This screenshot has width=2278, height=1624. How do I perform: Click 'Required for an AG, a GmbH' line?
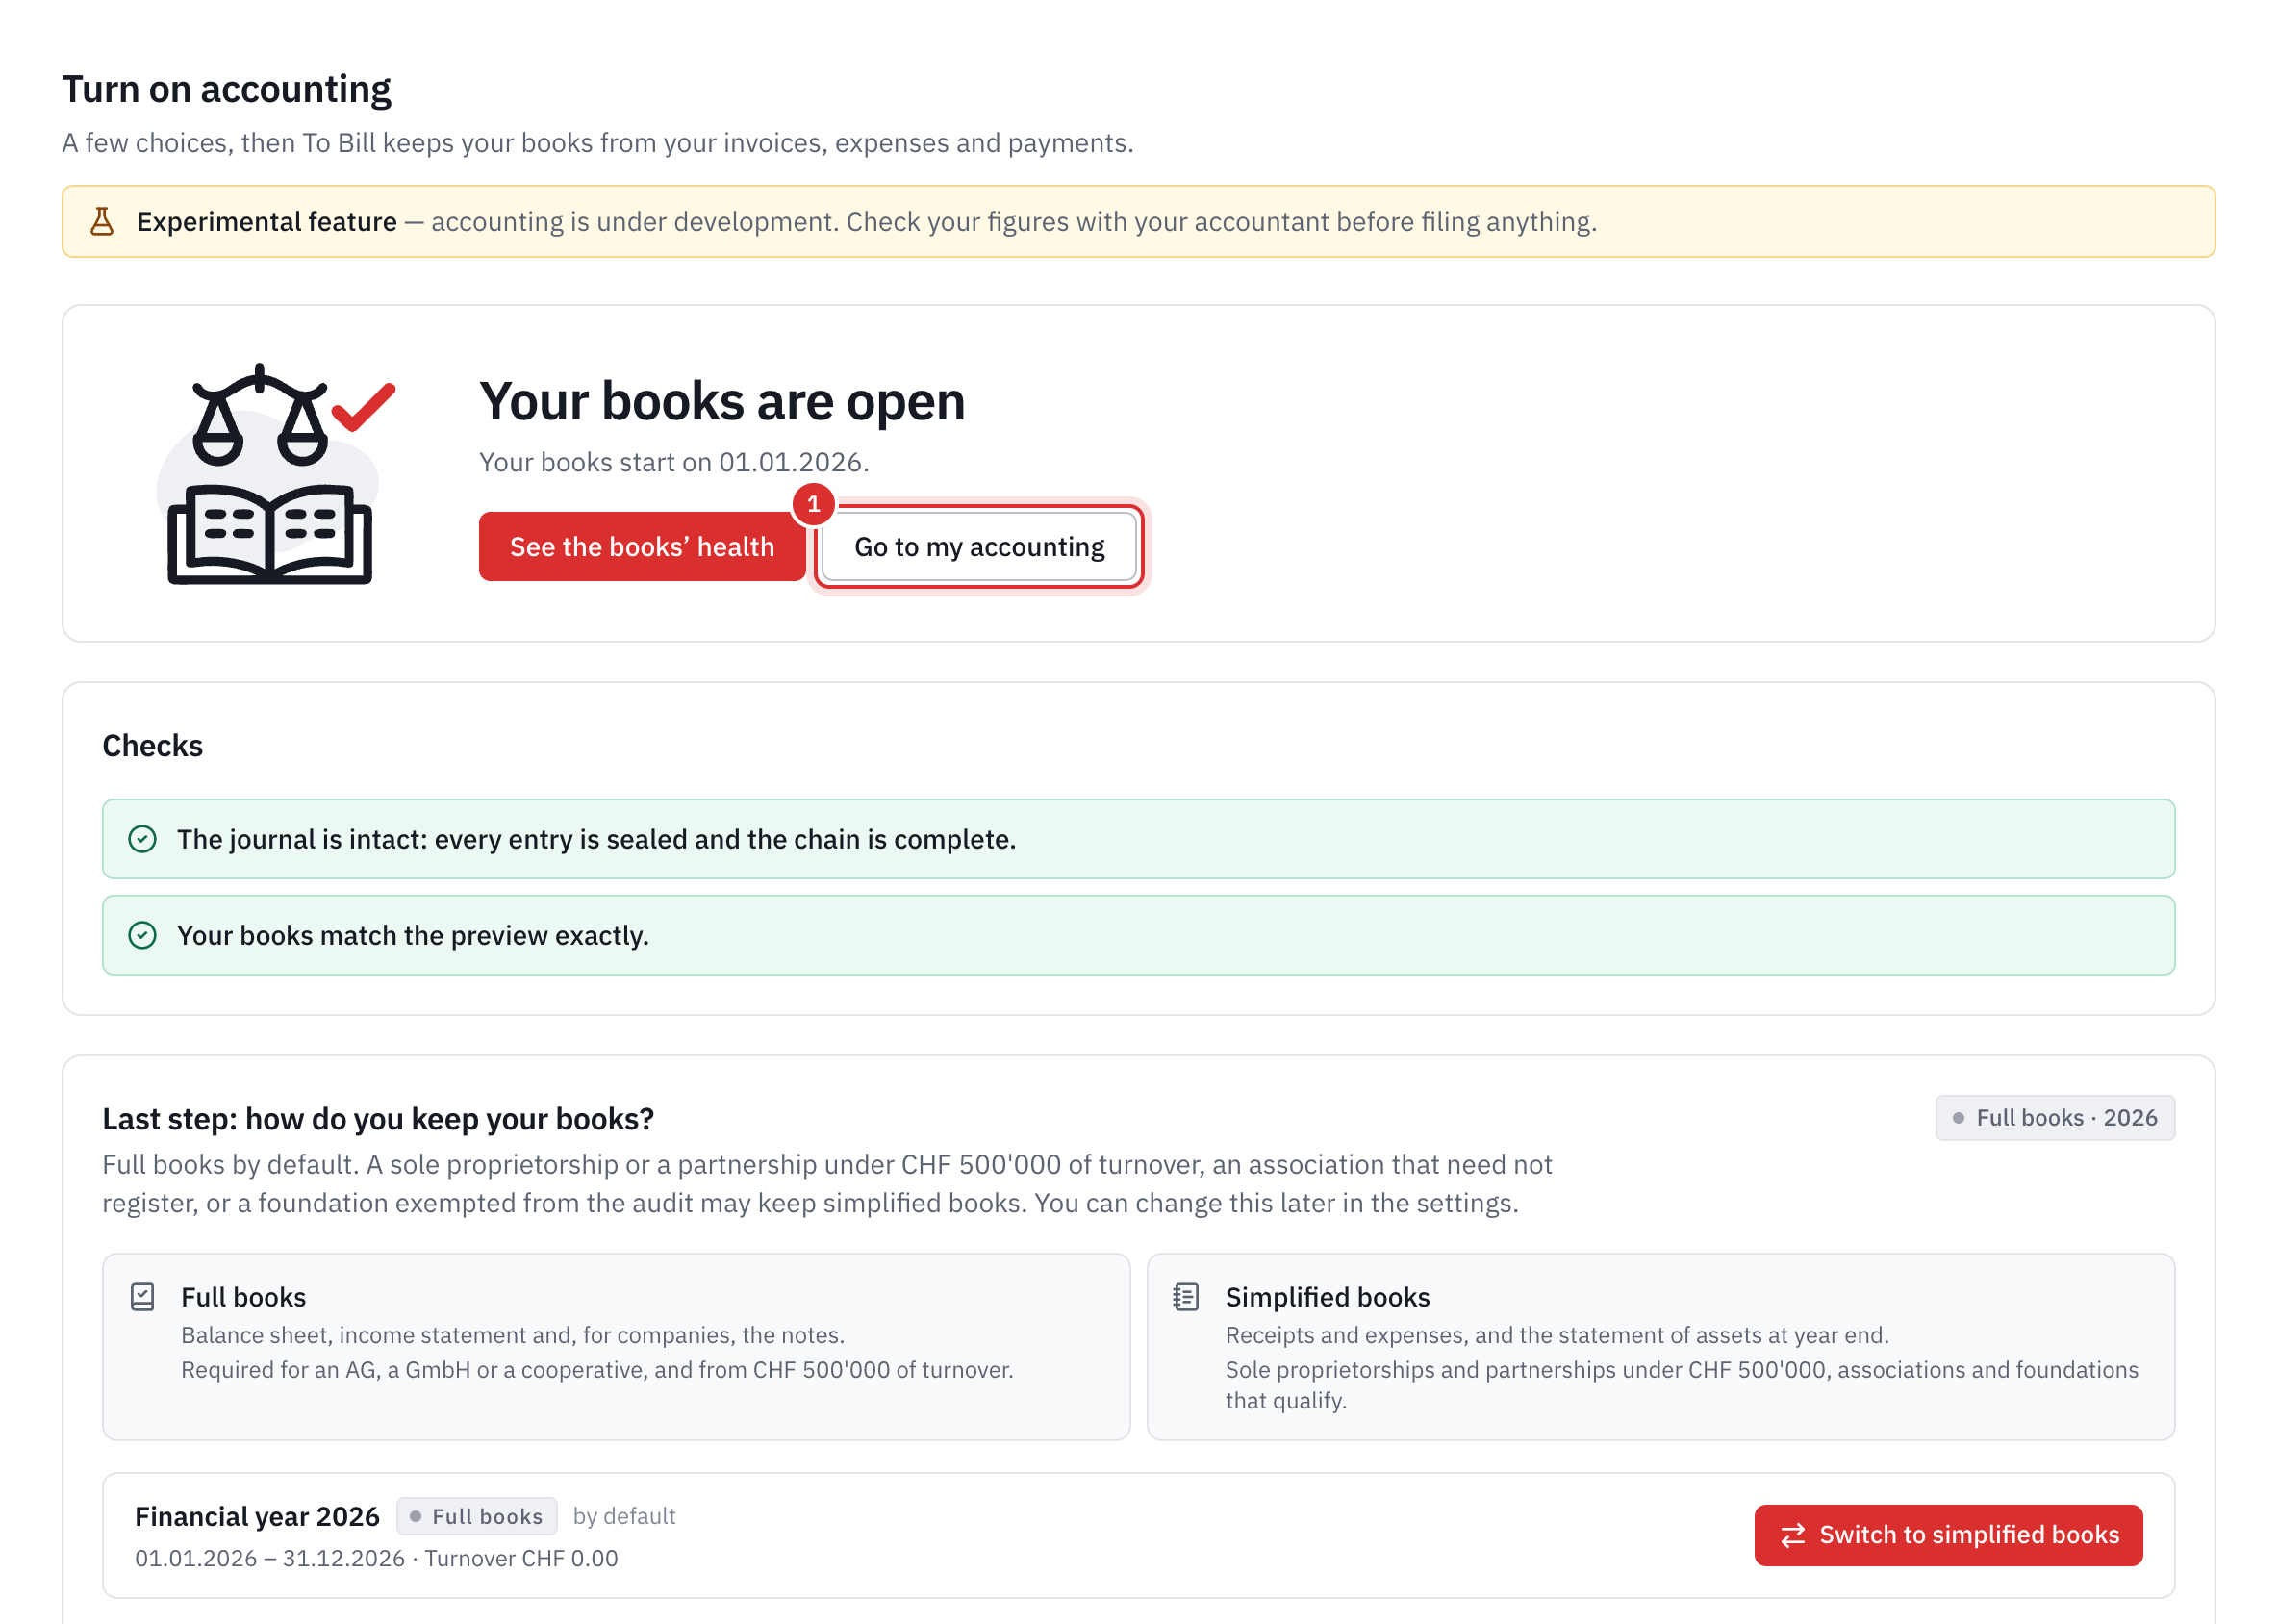597,1370
